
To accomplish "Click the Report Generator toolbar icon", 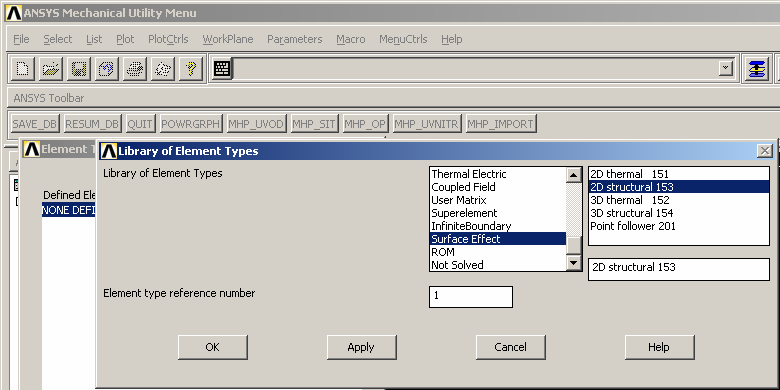I will click(163, 69).
